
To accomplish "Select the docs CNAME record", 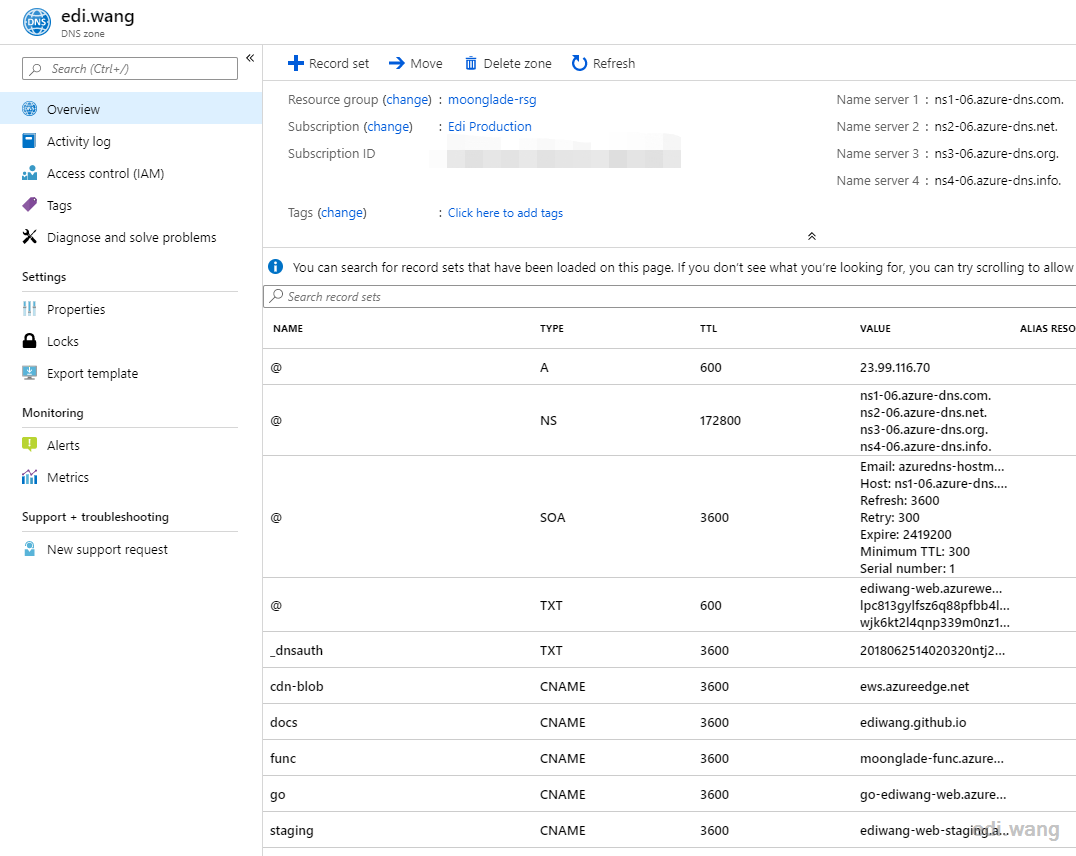I will pos(669,722).
